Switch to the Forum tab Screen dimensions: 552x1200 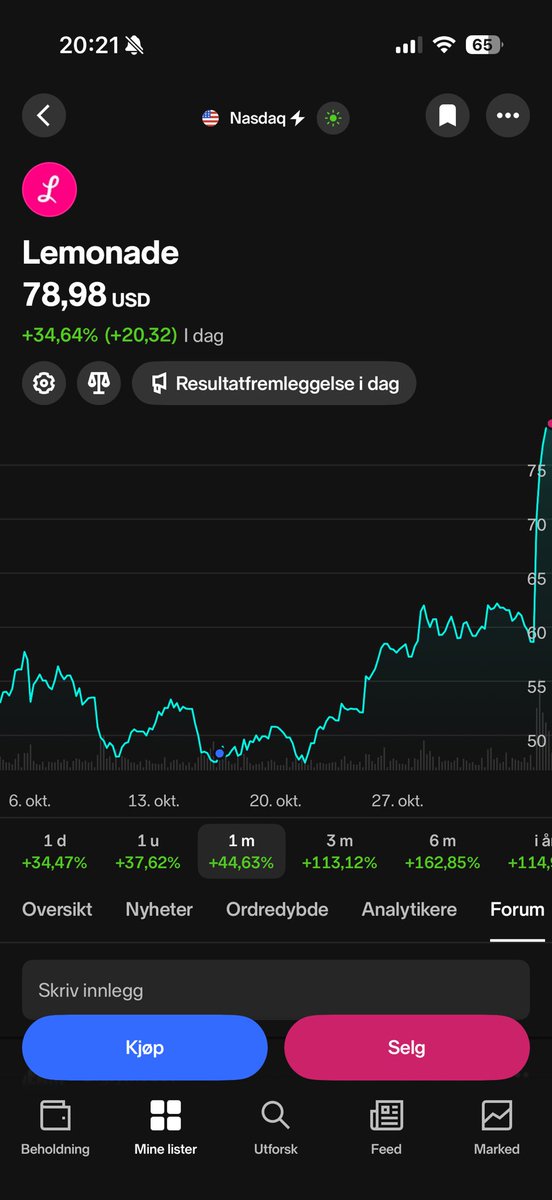point(517,909)
